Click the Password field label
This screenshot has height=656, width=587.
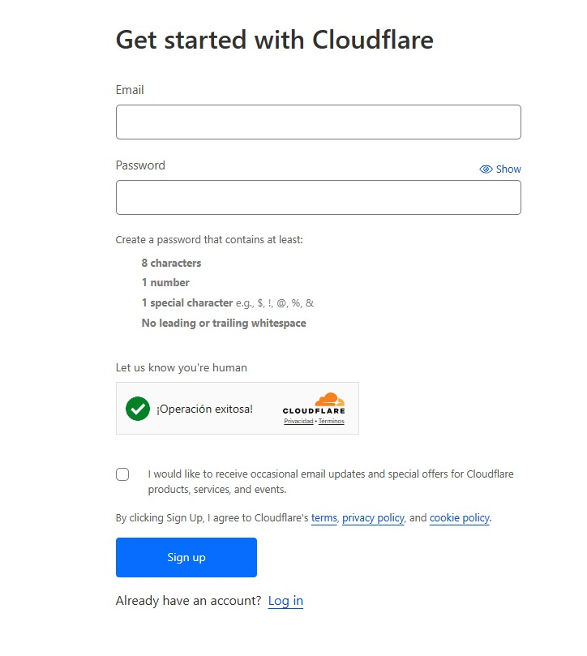[x=141, y=165]
